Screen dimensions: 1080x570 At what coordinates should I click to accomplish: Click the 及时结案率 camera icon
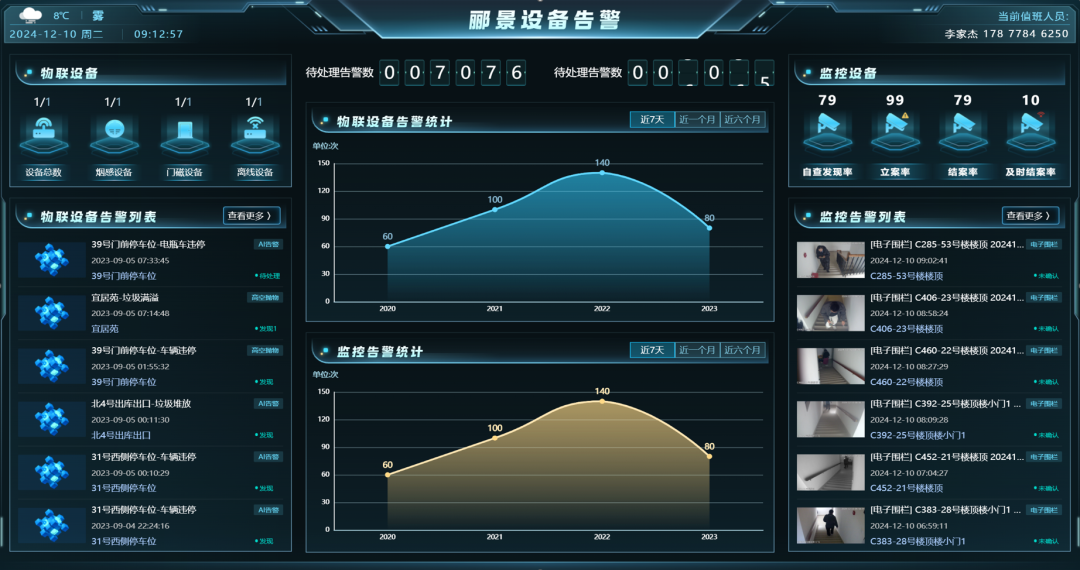(x=1030, y=128)
